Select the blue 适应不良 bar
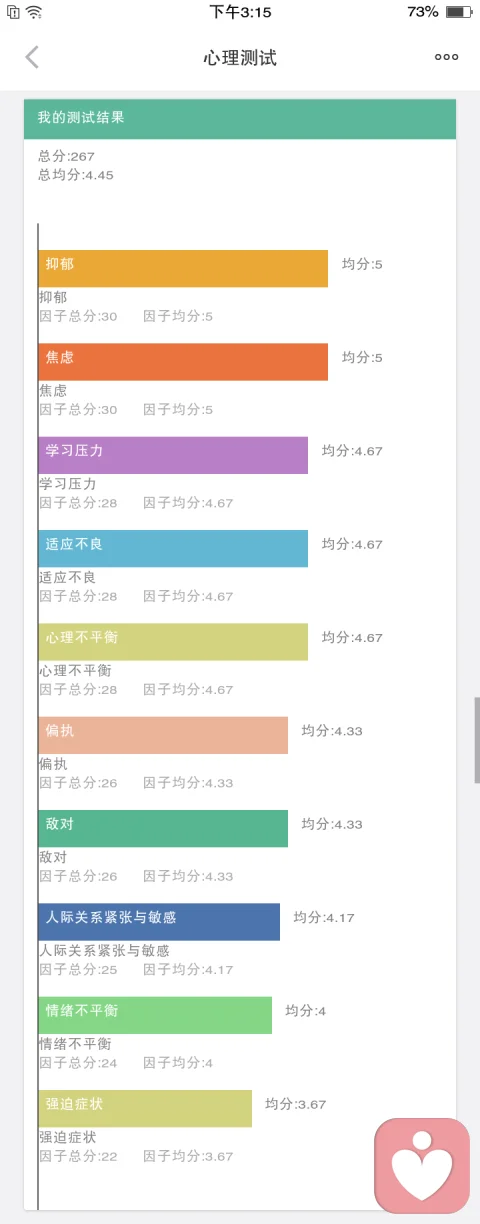Image resolution: width=480 pixels, height=1224 pixels. (x=173, y=548)
